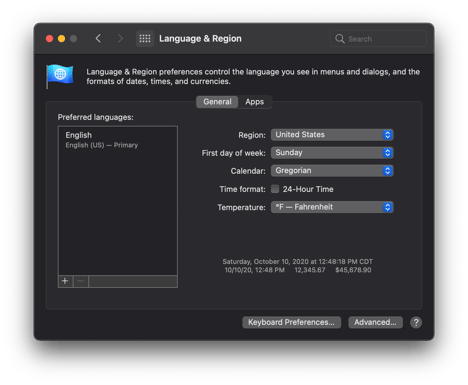Viewport: 468px width, 385px height.
Task: Add a preferred language with plus button
Action: click(x=65, y=281)
